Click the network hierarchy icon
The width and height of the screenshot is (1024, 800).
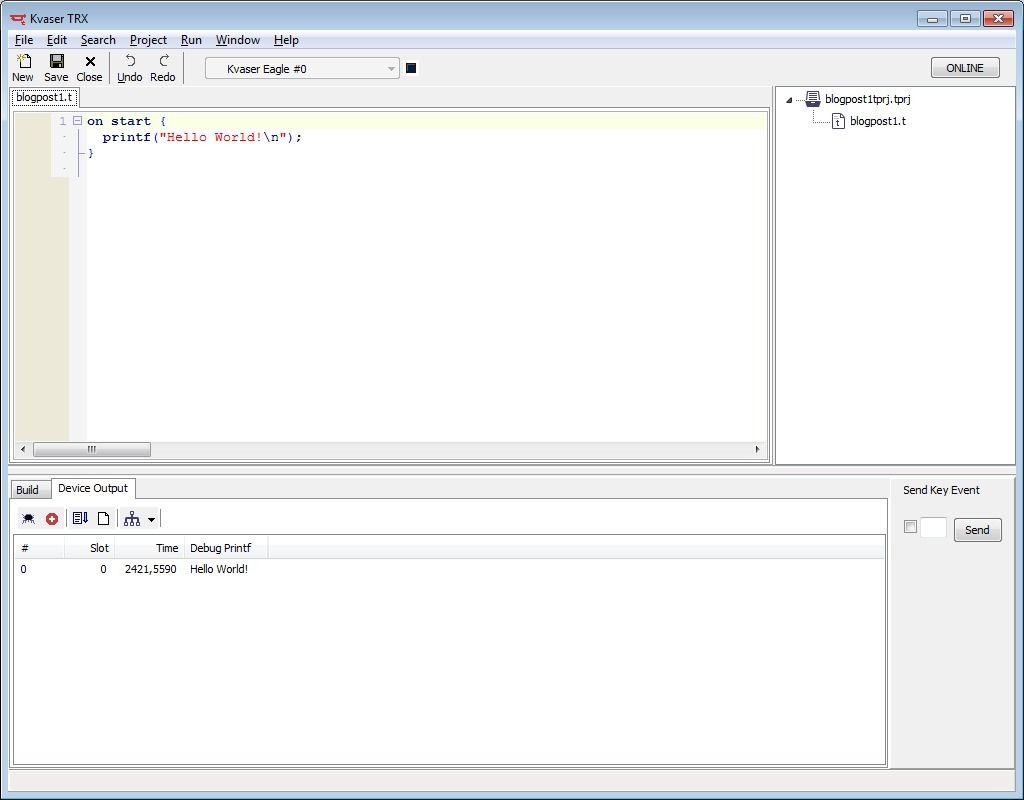(131, 518)
